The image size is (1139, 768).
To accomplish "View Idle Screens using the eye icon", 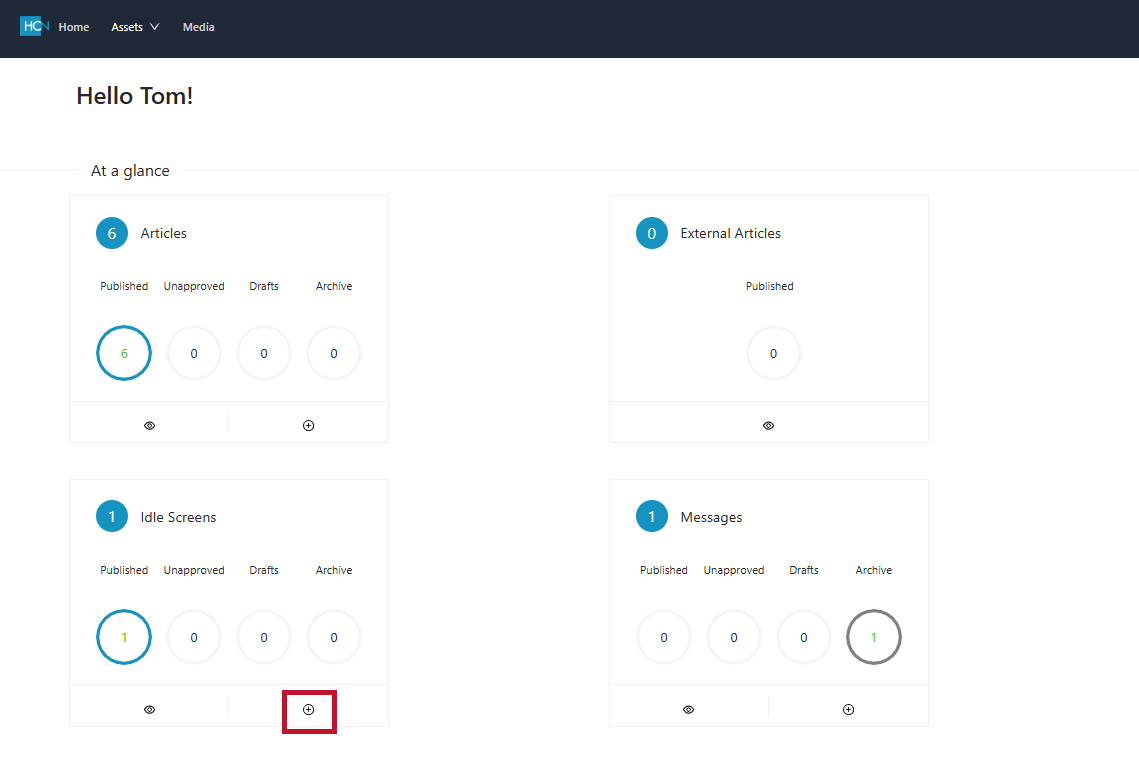I will pos(149,709).
